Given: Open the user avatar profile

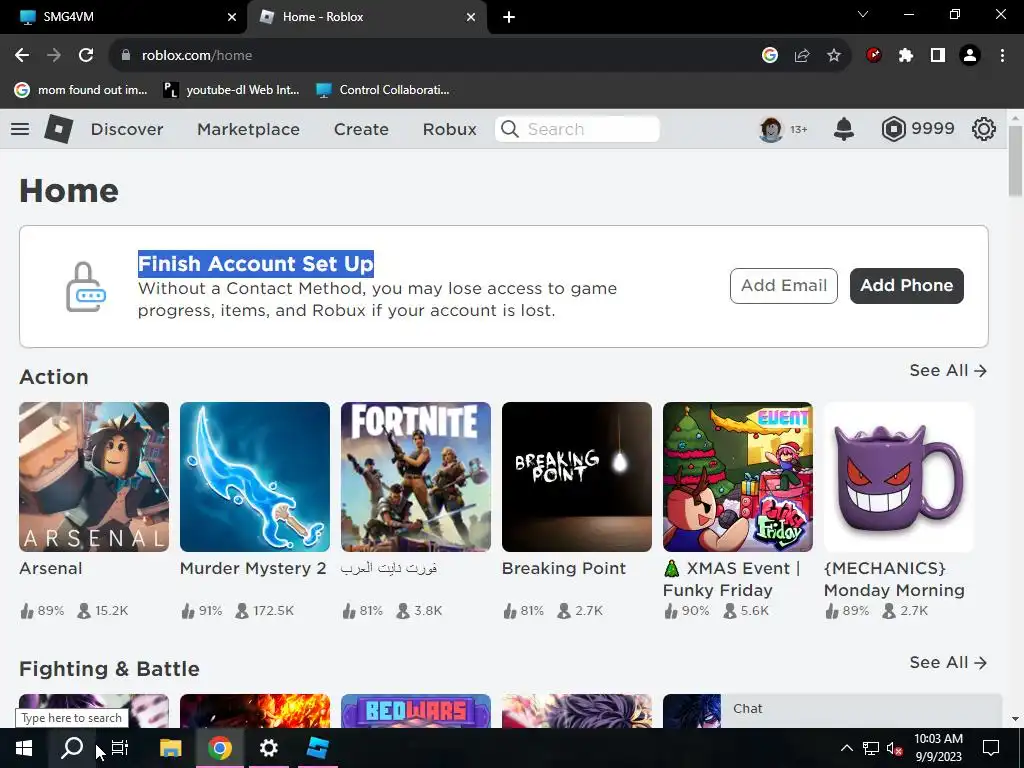Looking at the screenshot, I should pos(771,129).
